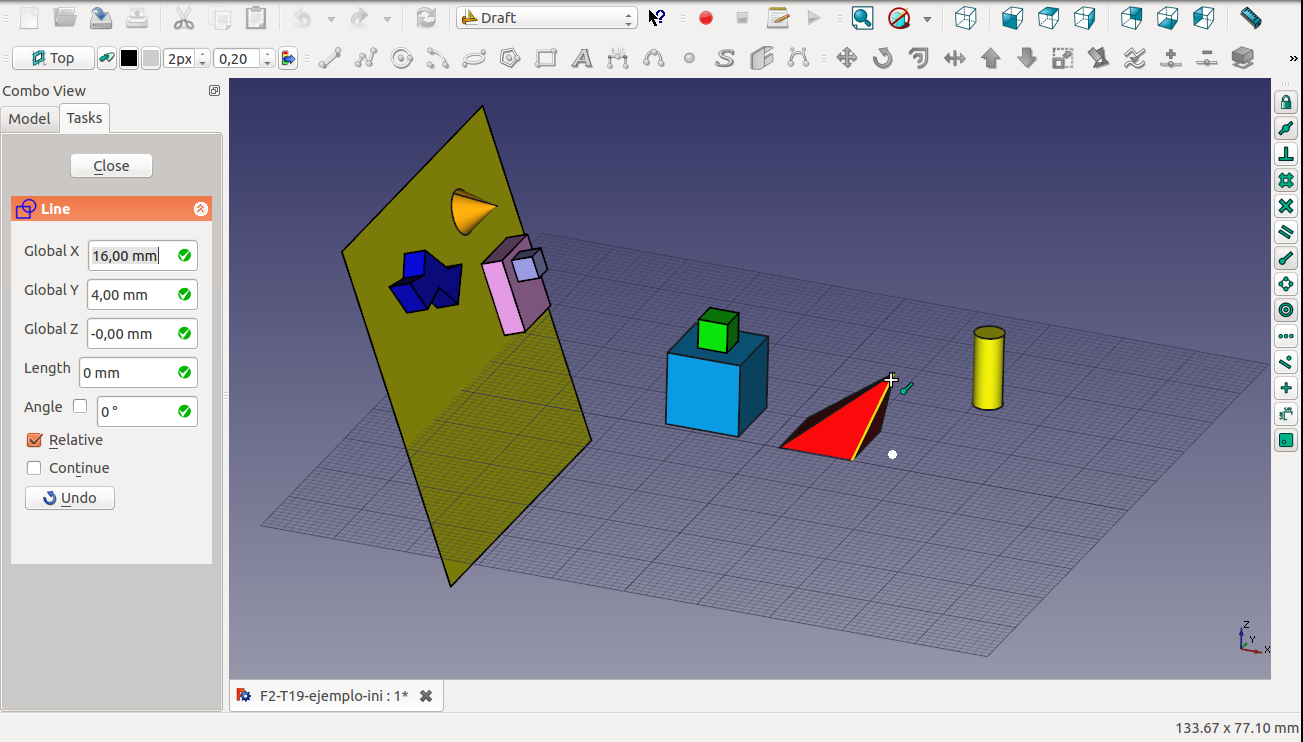Open the Draft workbench dropdown
The height and width of the screenshot is (742, 1303).
pyautogui.click(x=547, y=18)
